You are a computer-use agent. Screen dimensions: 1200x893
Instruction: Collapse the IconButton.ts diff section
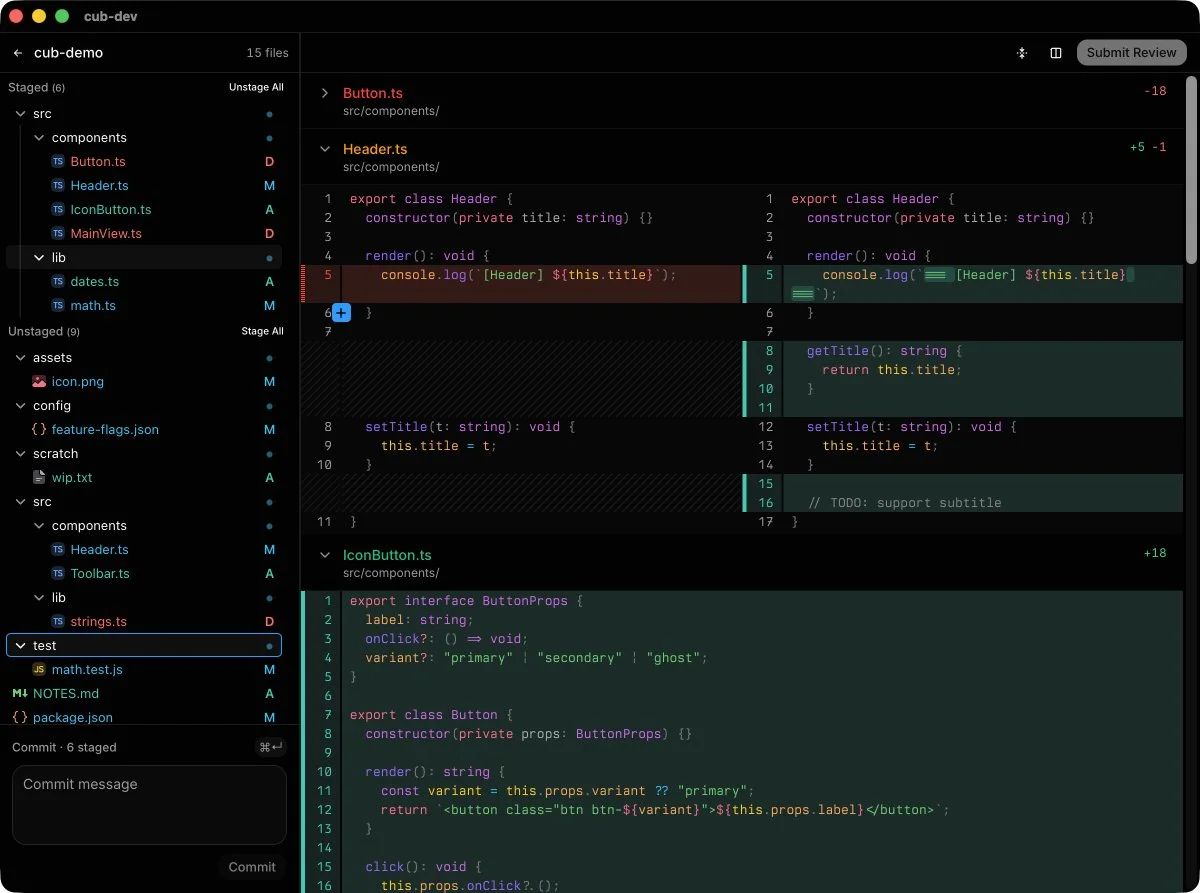tap(324, 555)
